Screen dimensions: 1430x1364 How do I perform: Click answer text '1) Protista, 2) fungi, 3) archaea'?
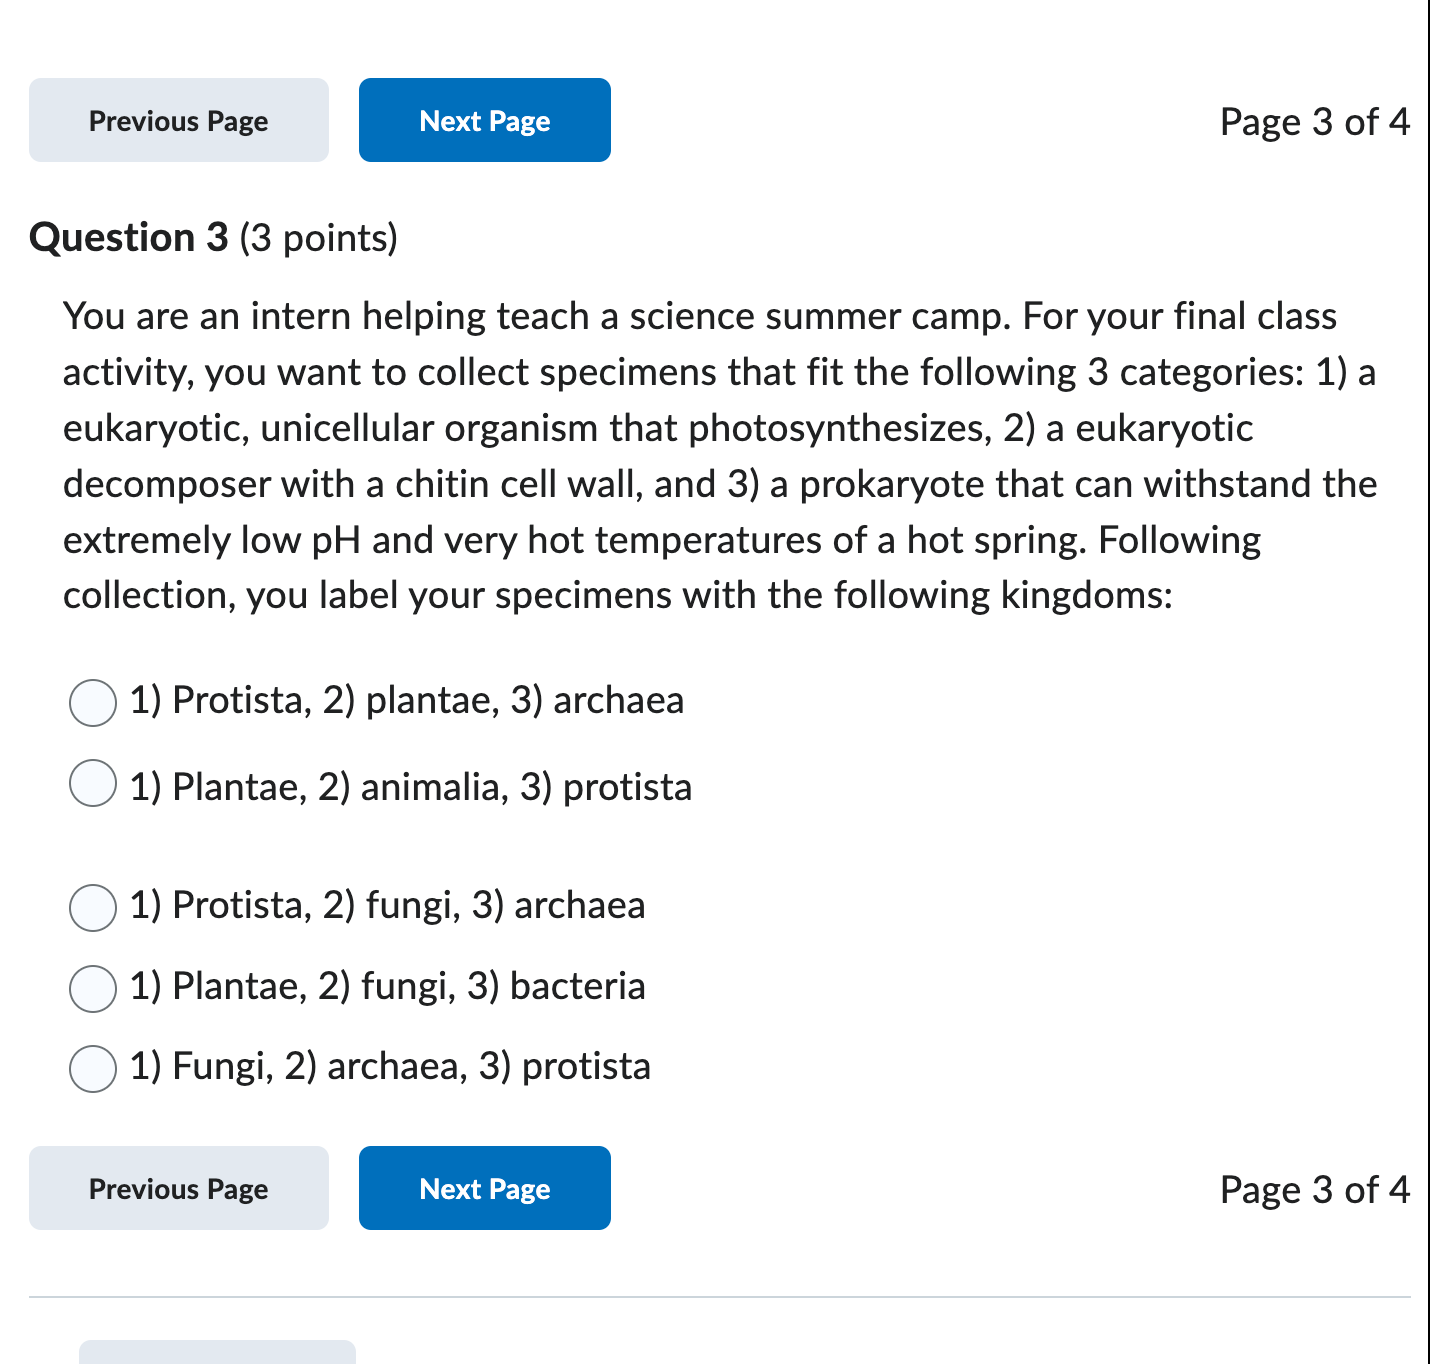[388, 905]
